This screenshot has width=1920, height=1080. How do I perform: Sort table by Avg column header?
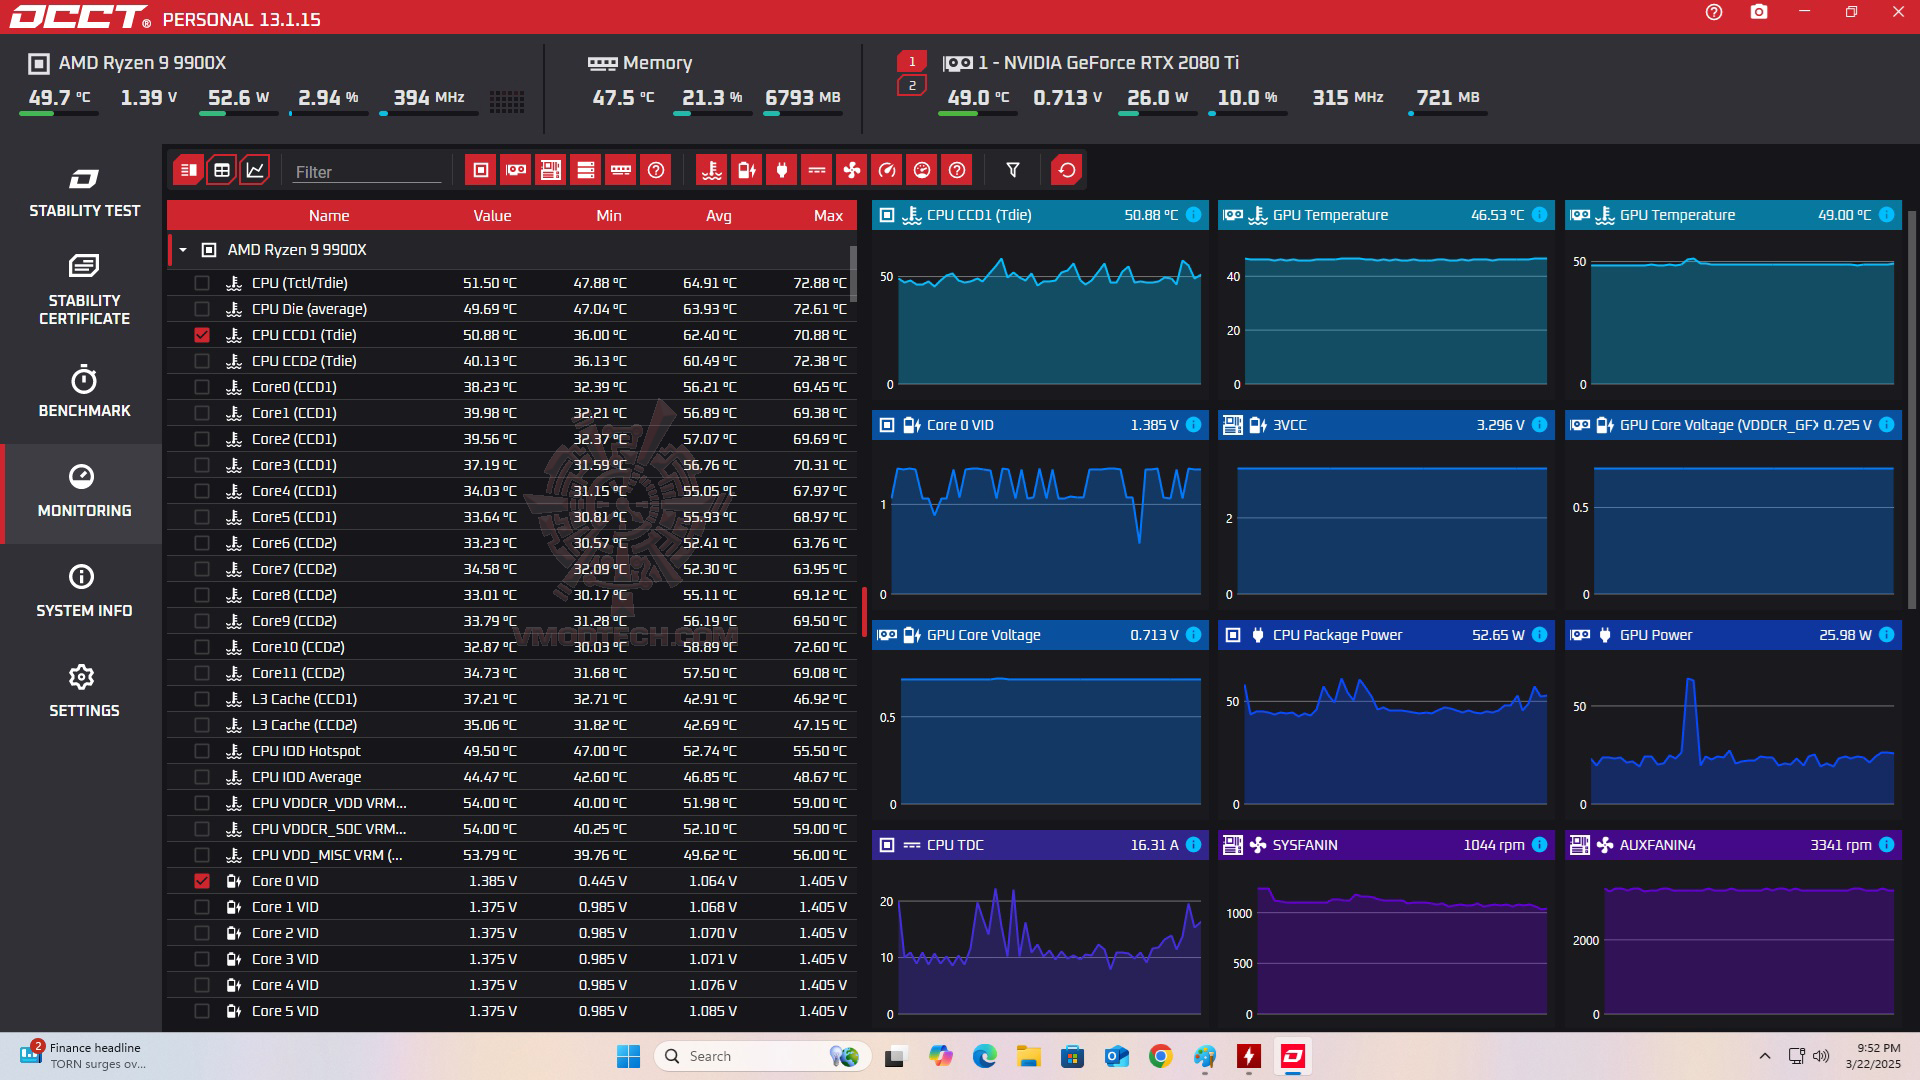(x=718, y=216)
